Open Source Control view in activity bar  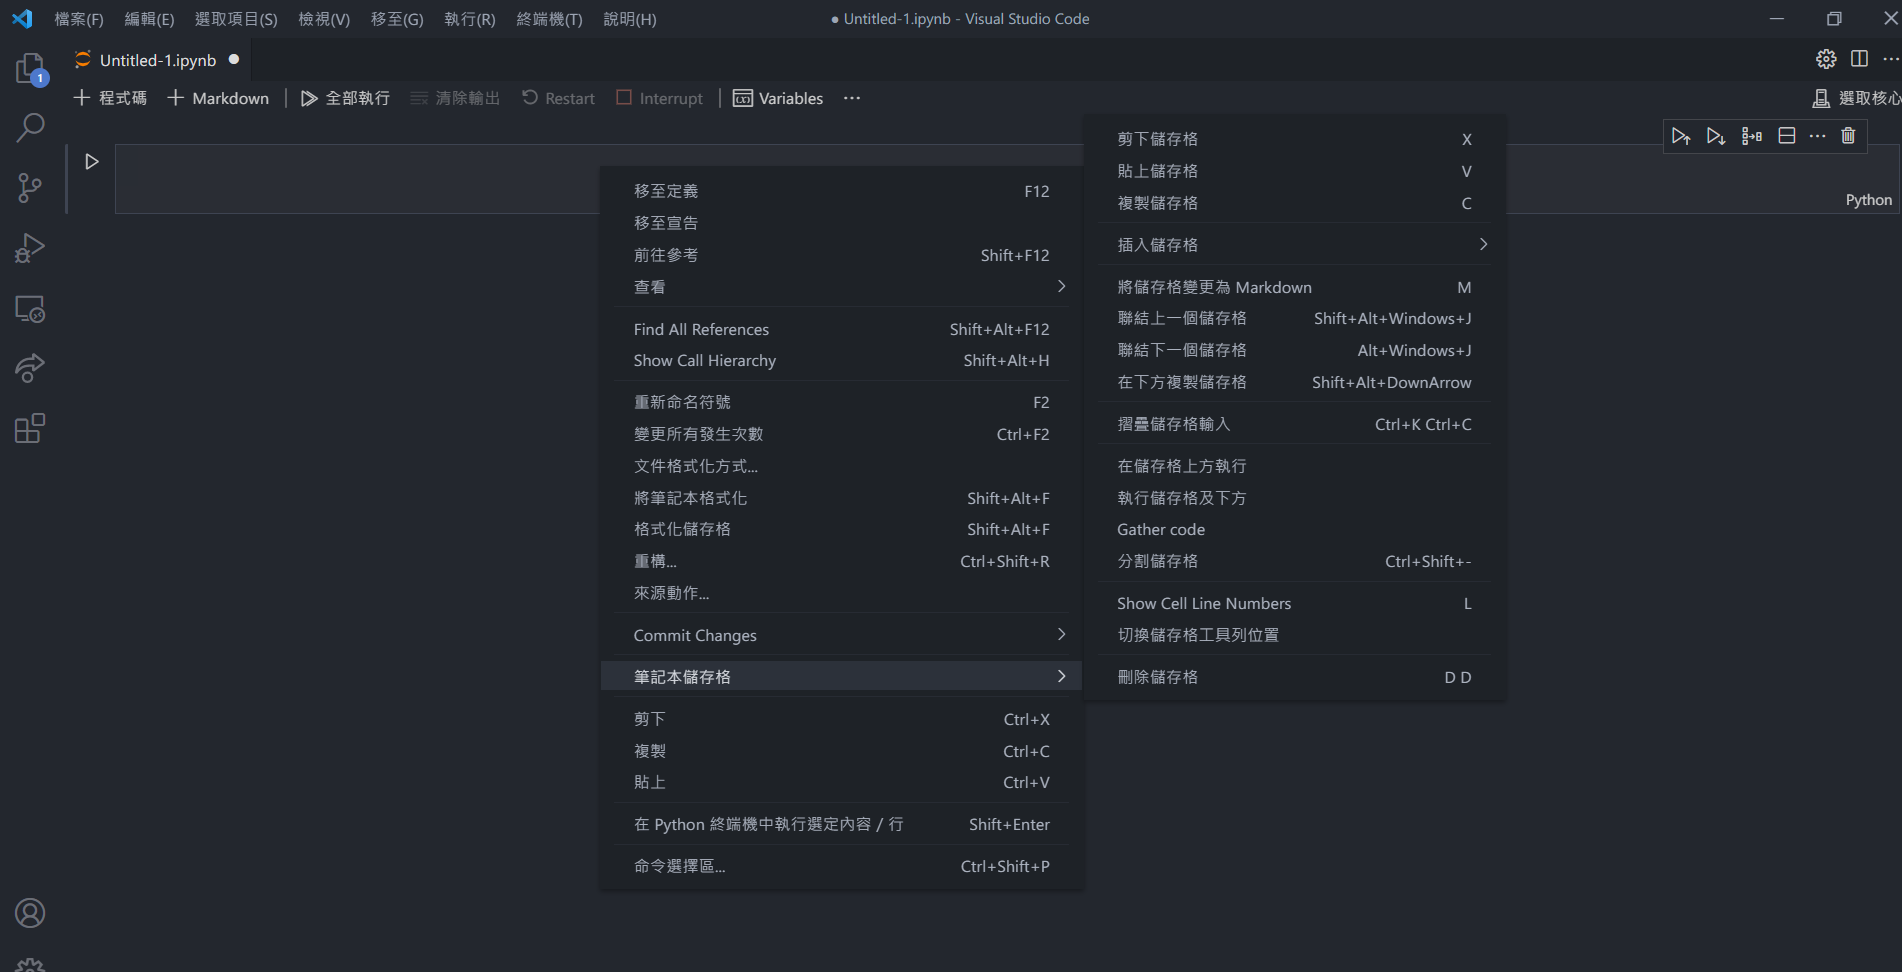click(30, 188)
